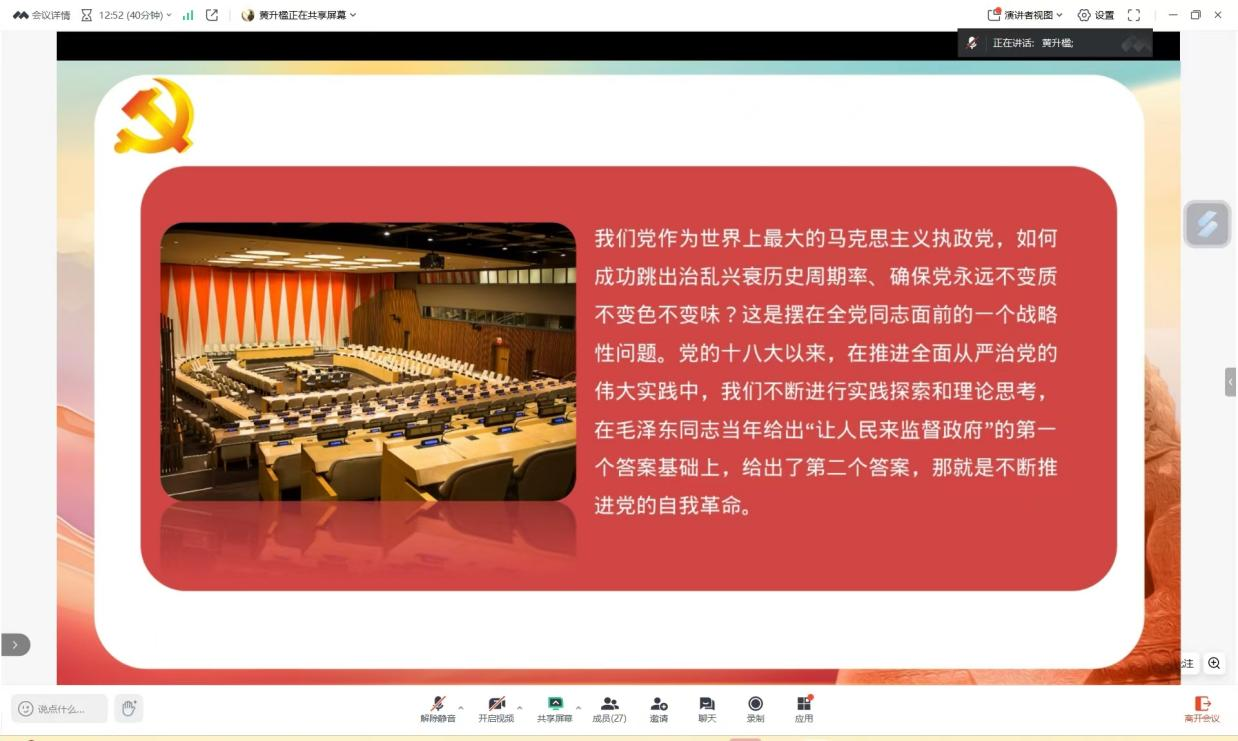The height and width of the screenshot is (741, 1238).
Task: Raise your hand with the gesture icon
Action: pos(128,707)
